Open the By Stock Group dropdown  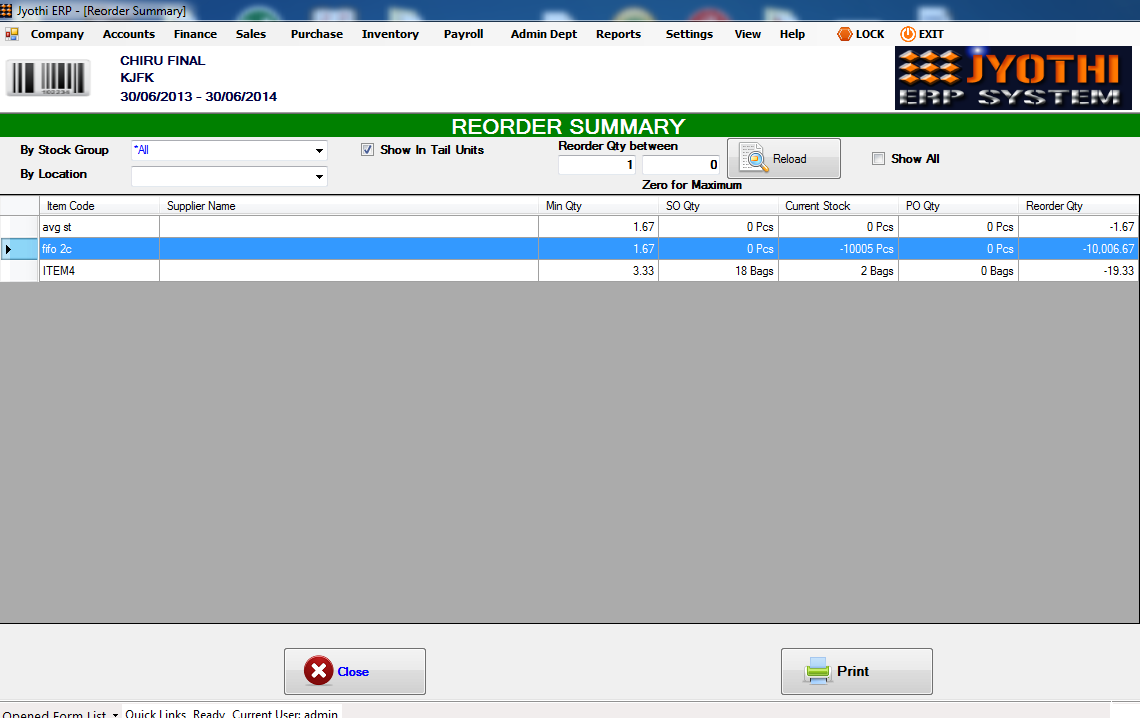(x=321, y=150)
